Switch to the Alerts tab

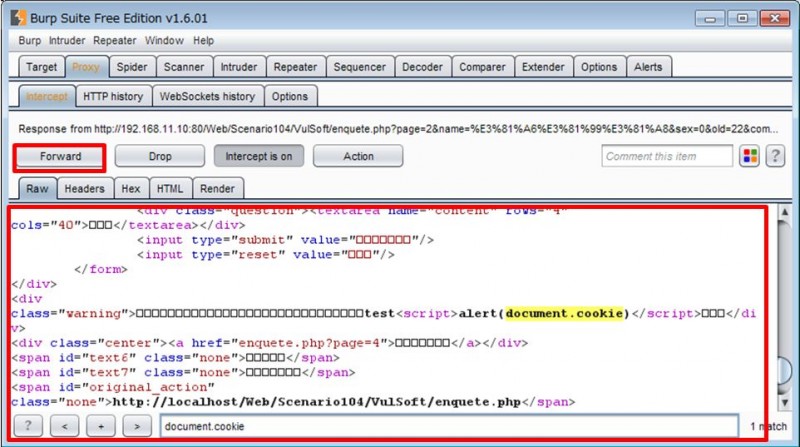coord(648,67)
